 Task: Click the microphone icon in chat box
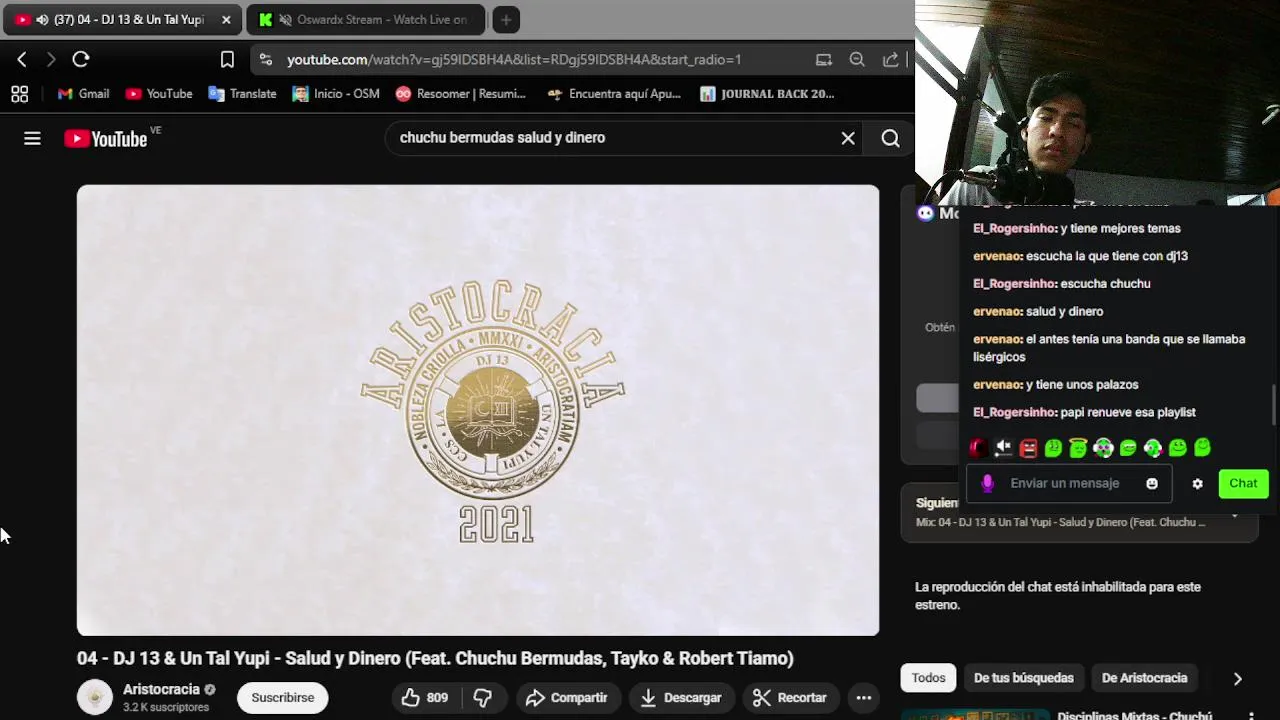point(987,484)
